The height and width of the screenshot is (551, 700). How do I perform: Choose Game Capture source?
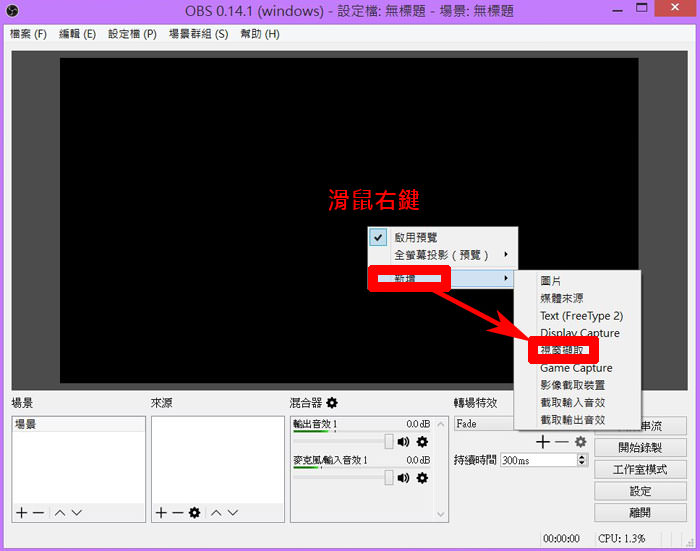click(577, 368)
